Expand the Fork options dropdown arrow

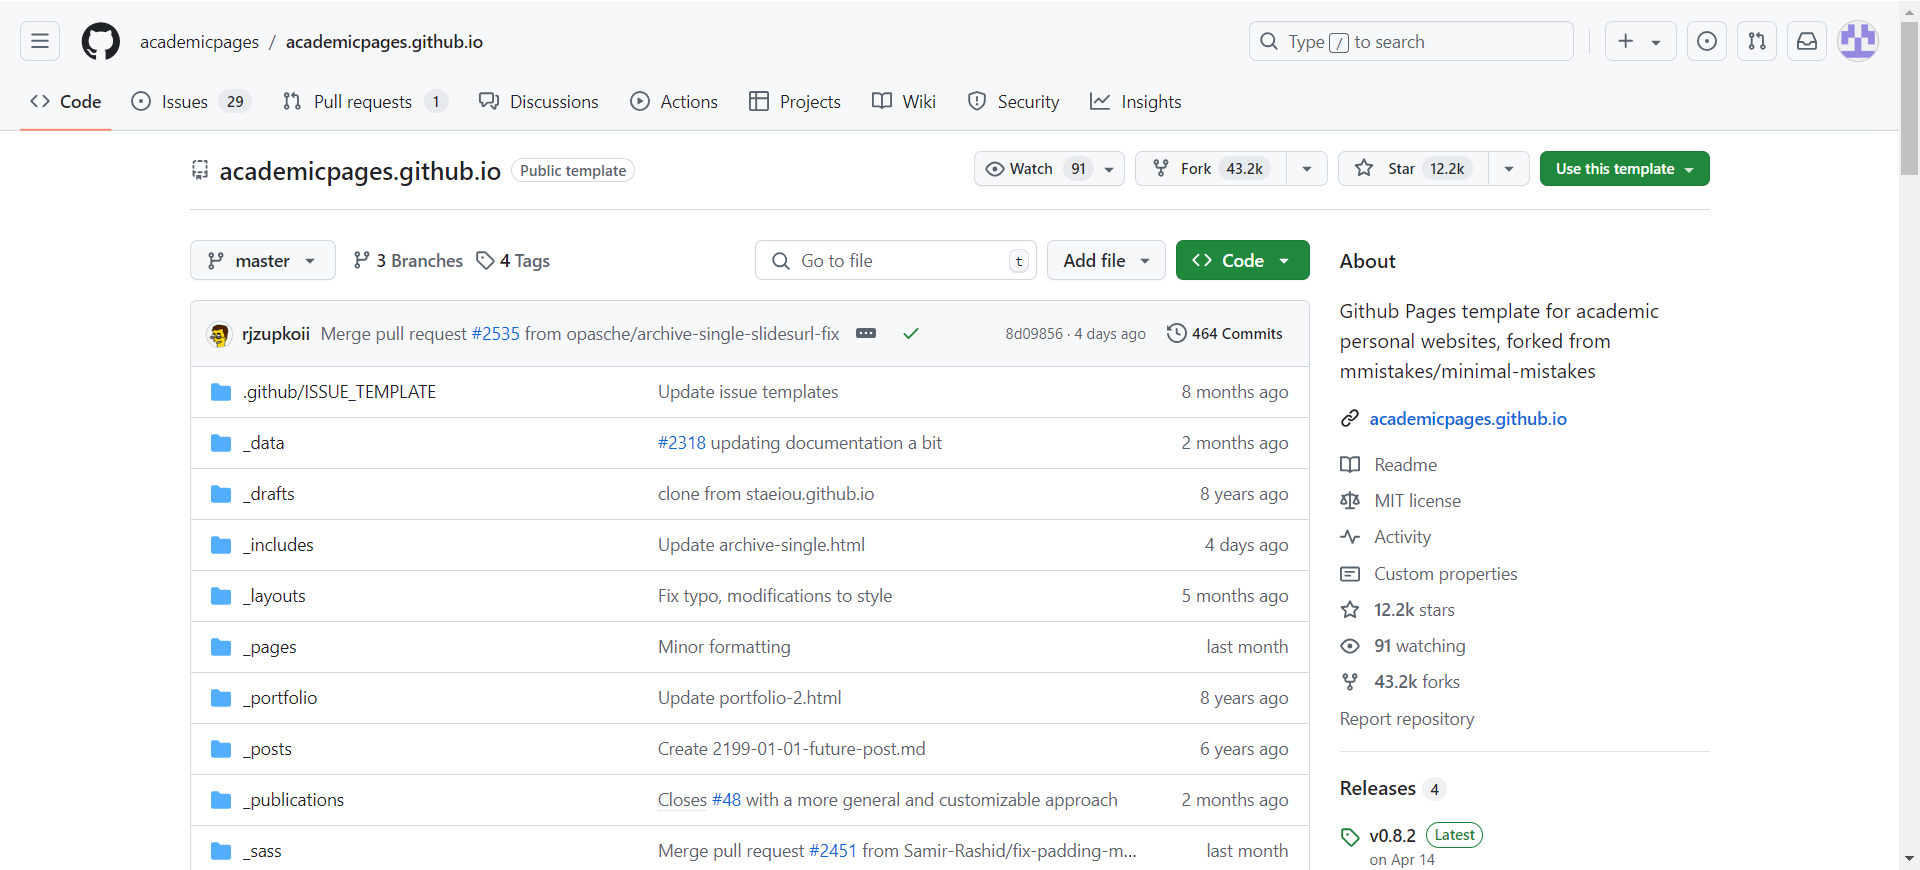(x=1307, y=168)
